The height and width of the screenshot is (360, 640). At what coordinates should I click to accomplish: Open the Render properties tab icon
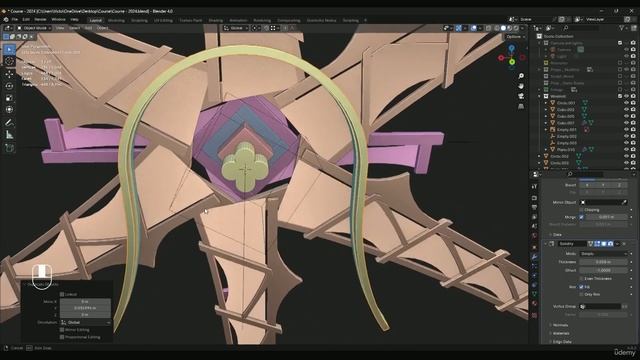534,198
